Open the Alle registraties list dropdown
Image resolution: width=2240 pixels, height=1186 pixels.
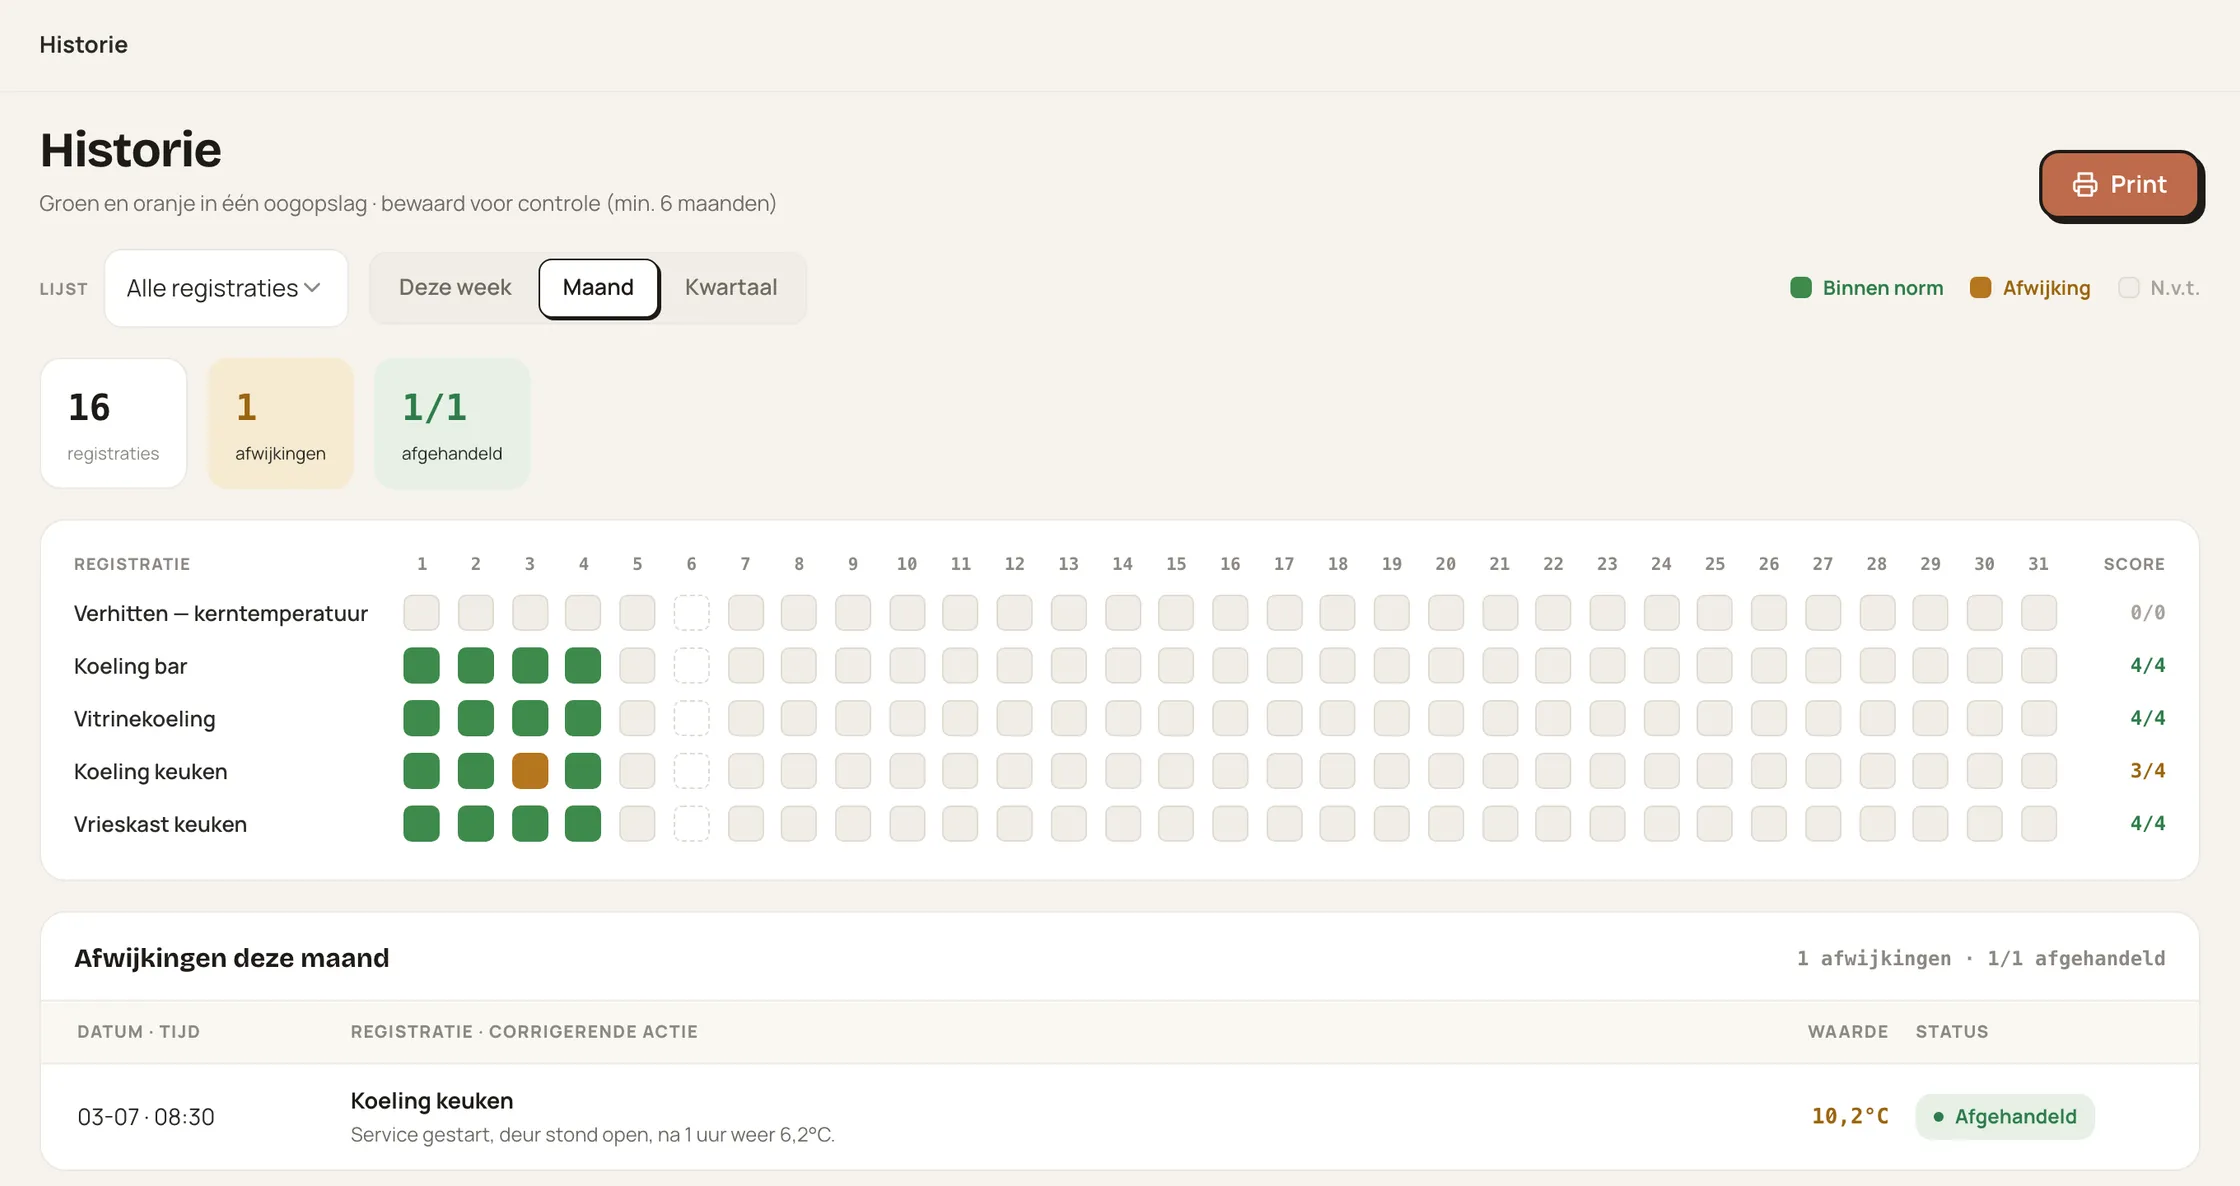click(x=226, y=288)
